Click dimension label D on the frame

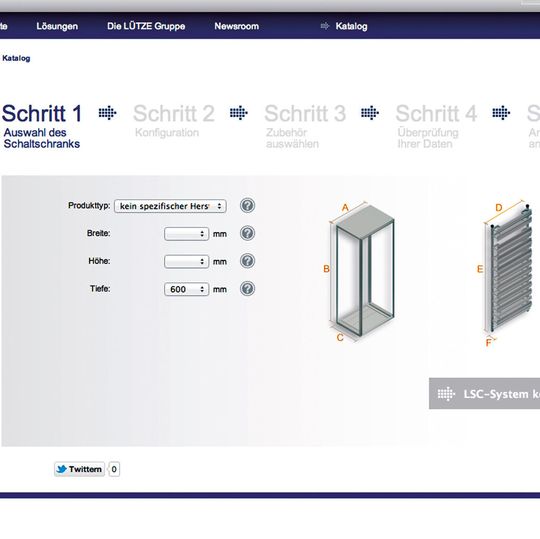[499, 208]
